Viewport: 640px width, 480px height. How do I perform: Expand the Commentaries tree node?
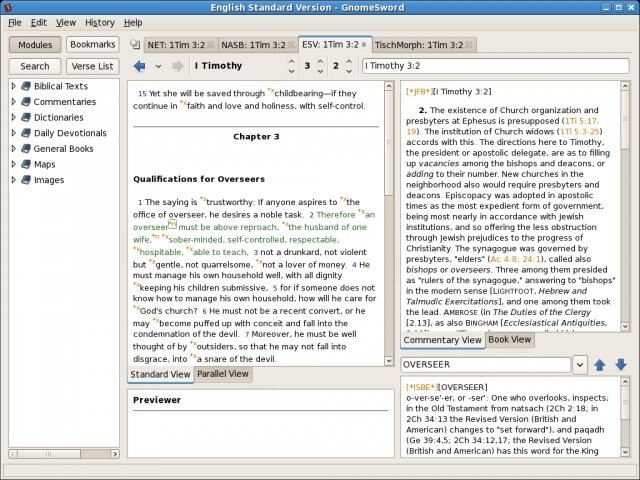tap(14, 102)
